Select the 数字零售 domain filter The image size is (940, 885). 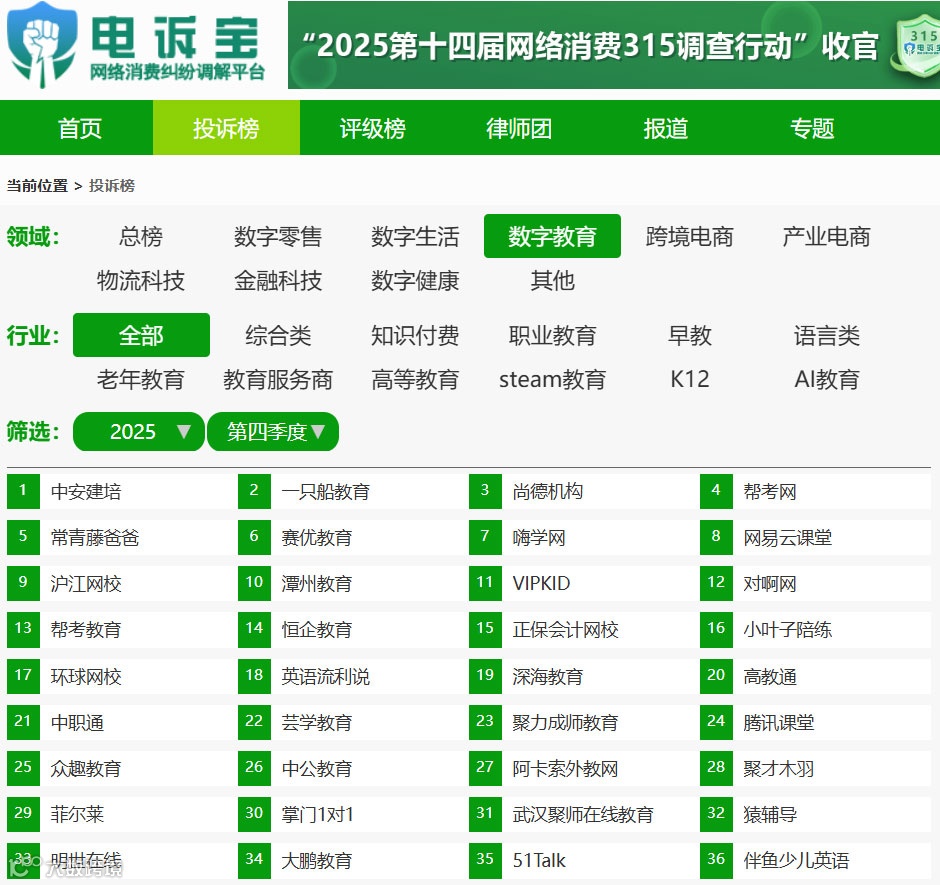point(278,236)
